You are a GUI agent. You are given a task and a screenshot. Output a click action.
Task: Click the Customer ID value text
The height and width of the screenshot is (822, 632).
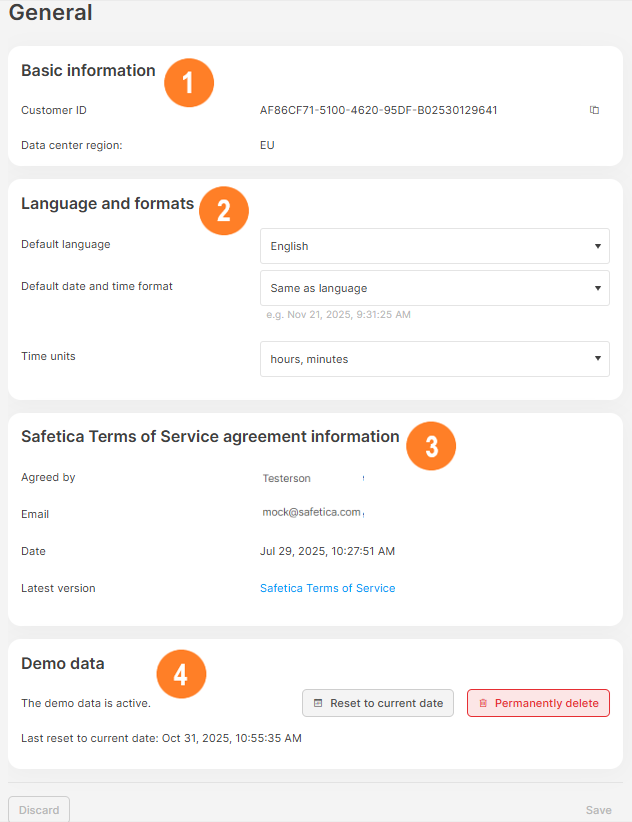pos(378,110)
